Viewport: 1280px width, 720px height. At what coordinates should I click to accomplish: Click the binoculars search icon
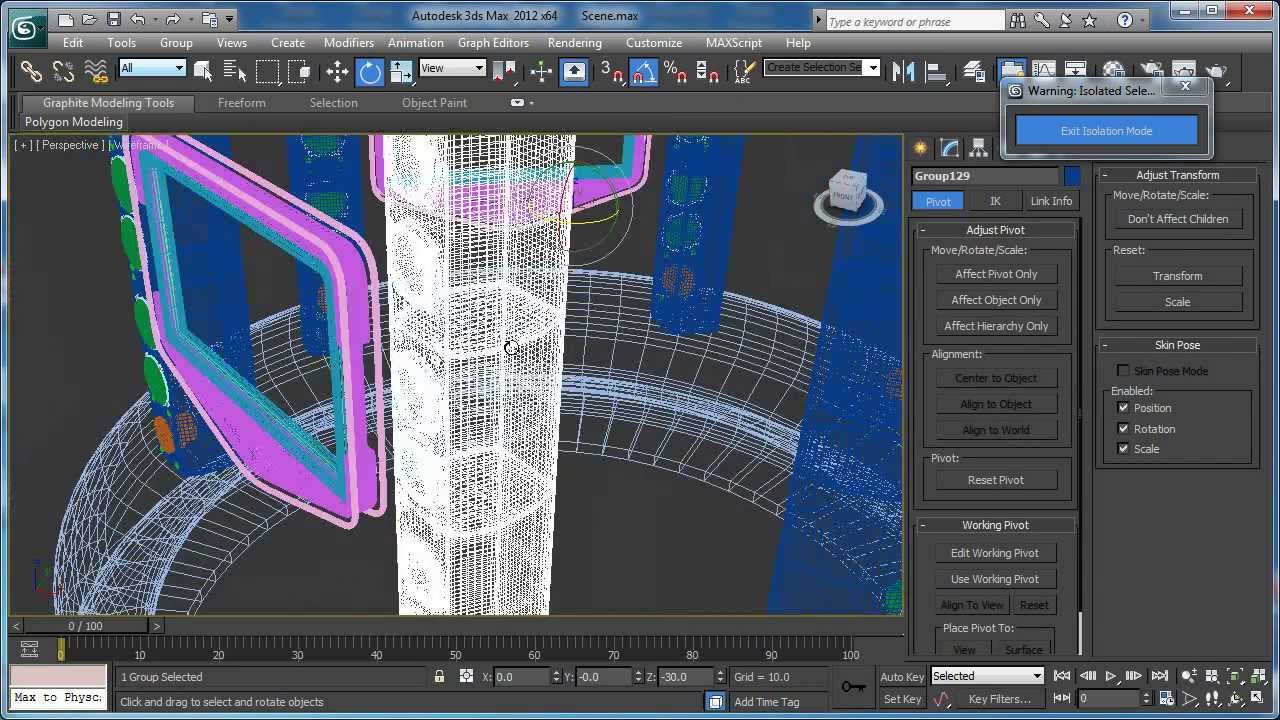(x=1018, y=20)
